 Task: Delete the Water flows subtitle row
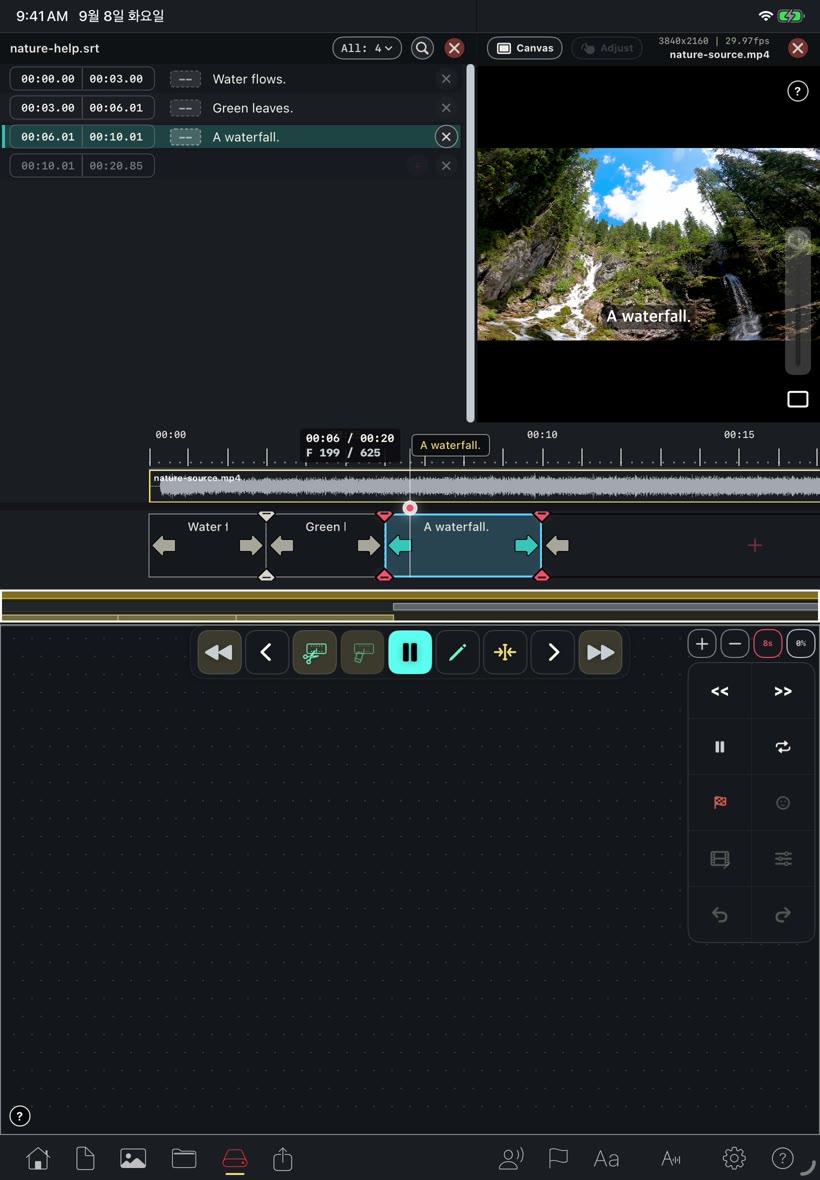click(446, 79)
